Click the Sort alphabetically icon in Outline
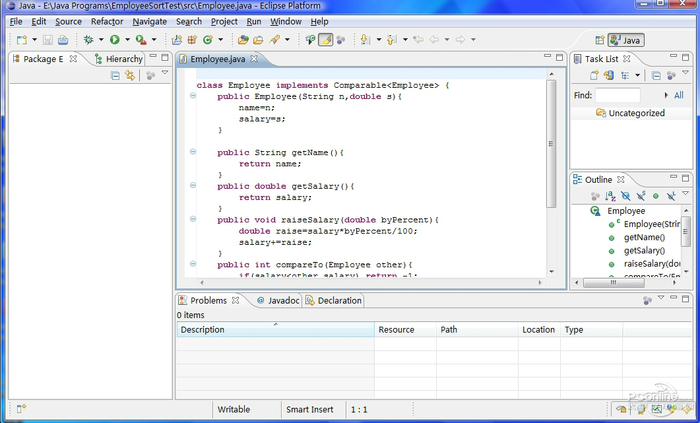 click(x=610, y=196)
